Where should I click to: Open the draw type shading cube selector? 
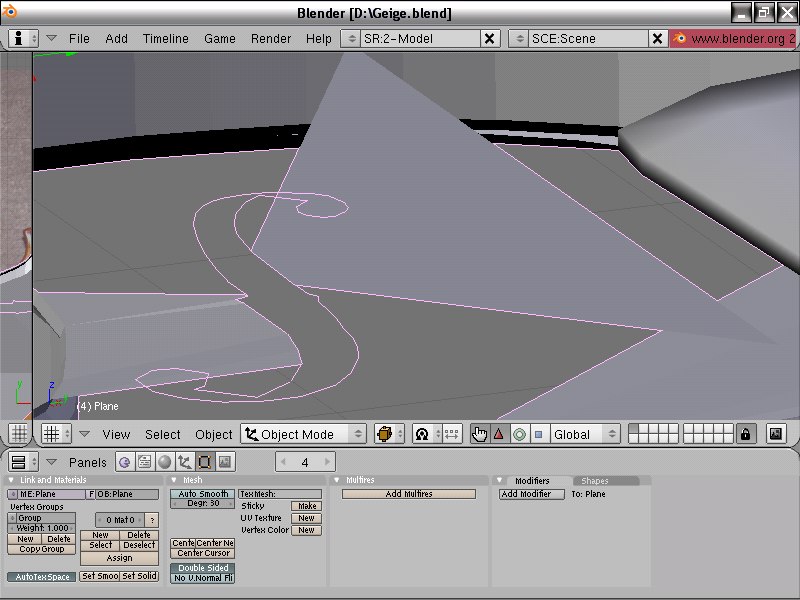[x=387, y=434]
